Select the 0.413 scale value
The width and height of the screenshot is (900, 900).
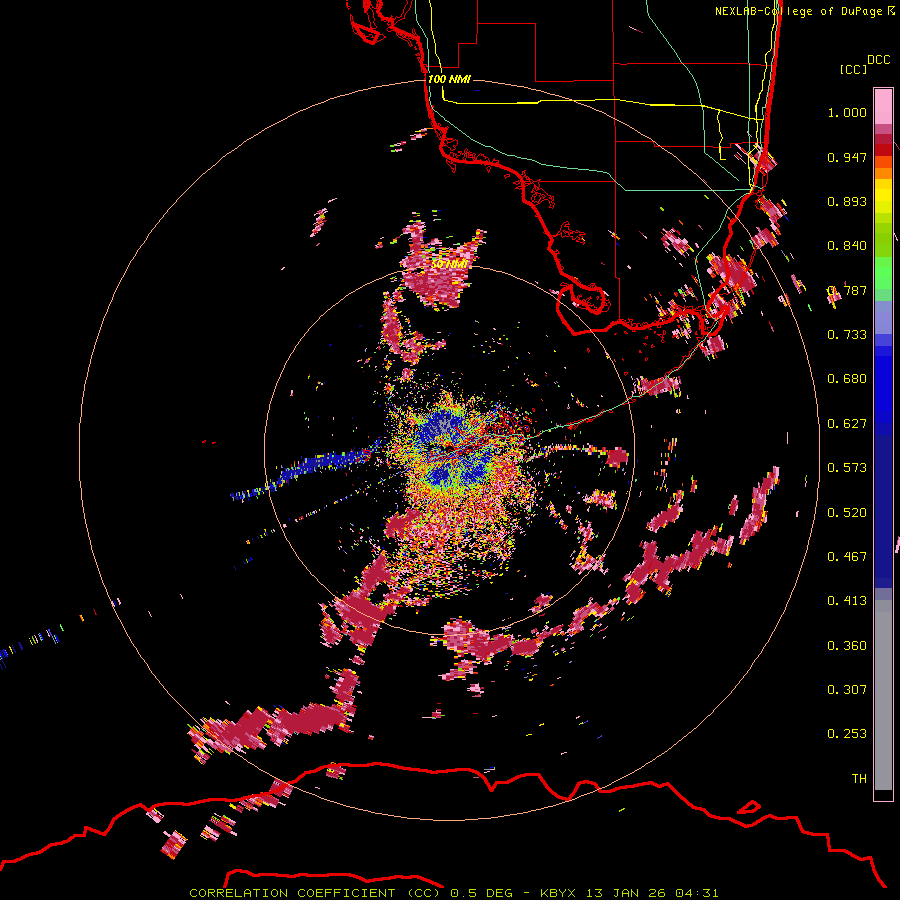[847, 601]
